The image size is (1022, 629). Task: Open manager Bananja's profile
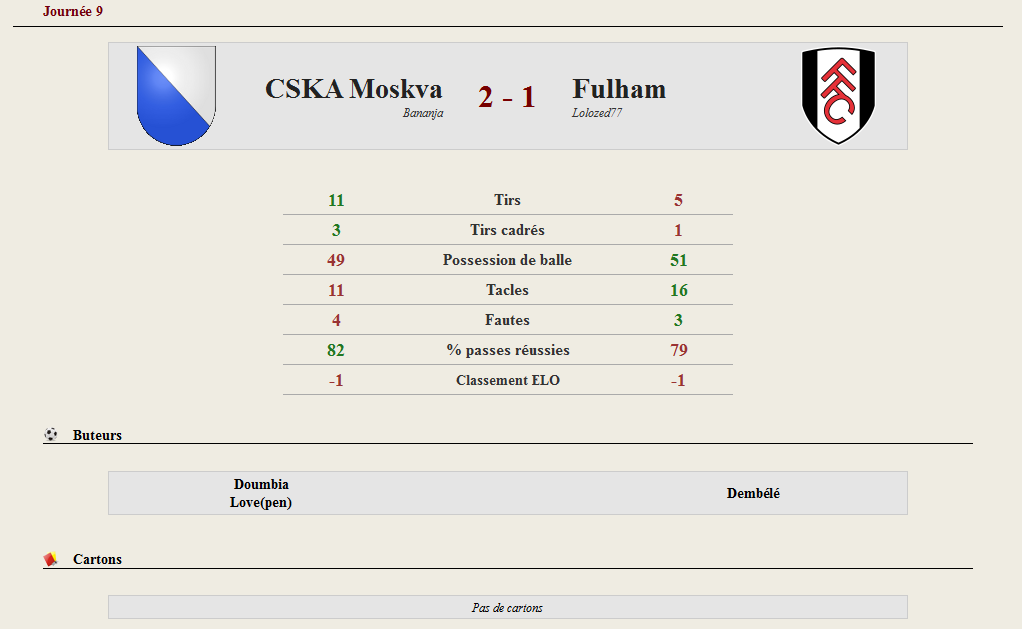423,113
